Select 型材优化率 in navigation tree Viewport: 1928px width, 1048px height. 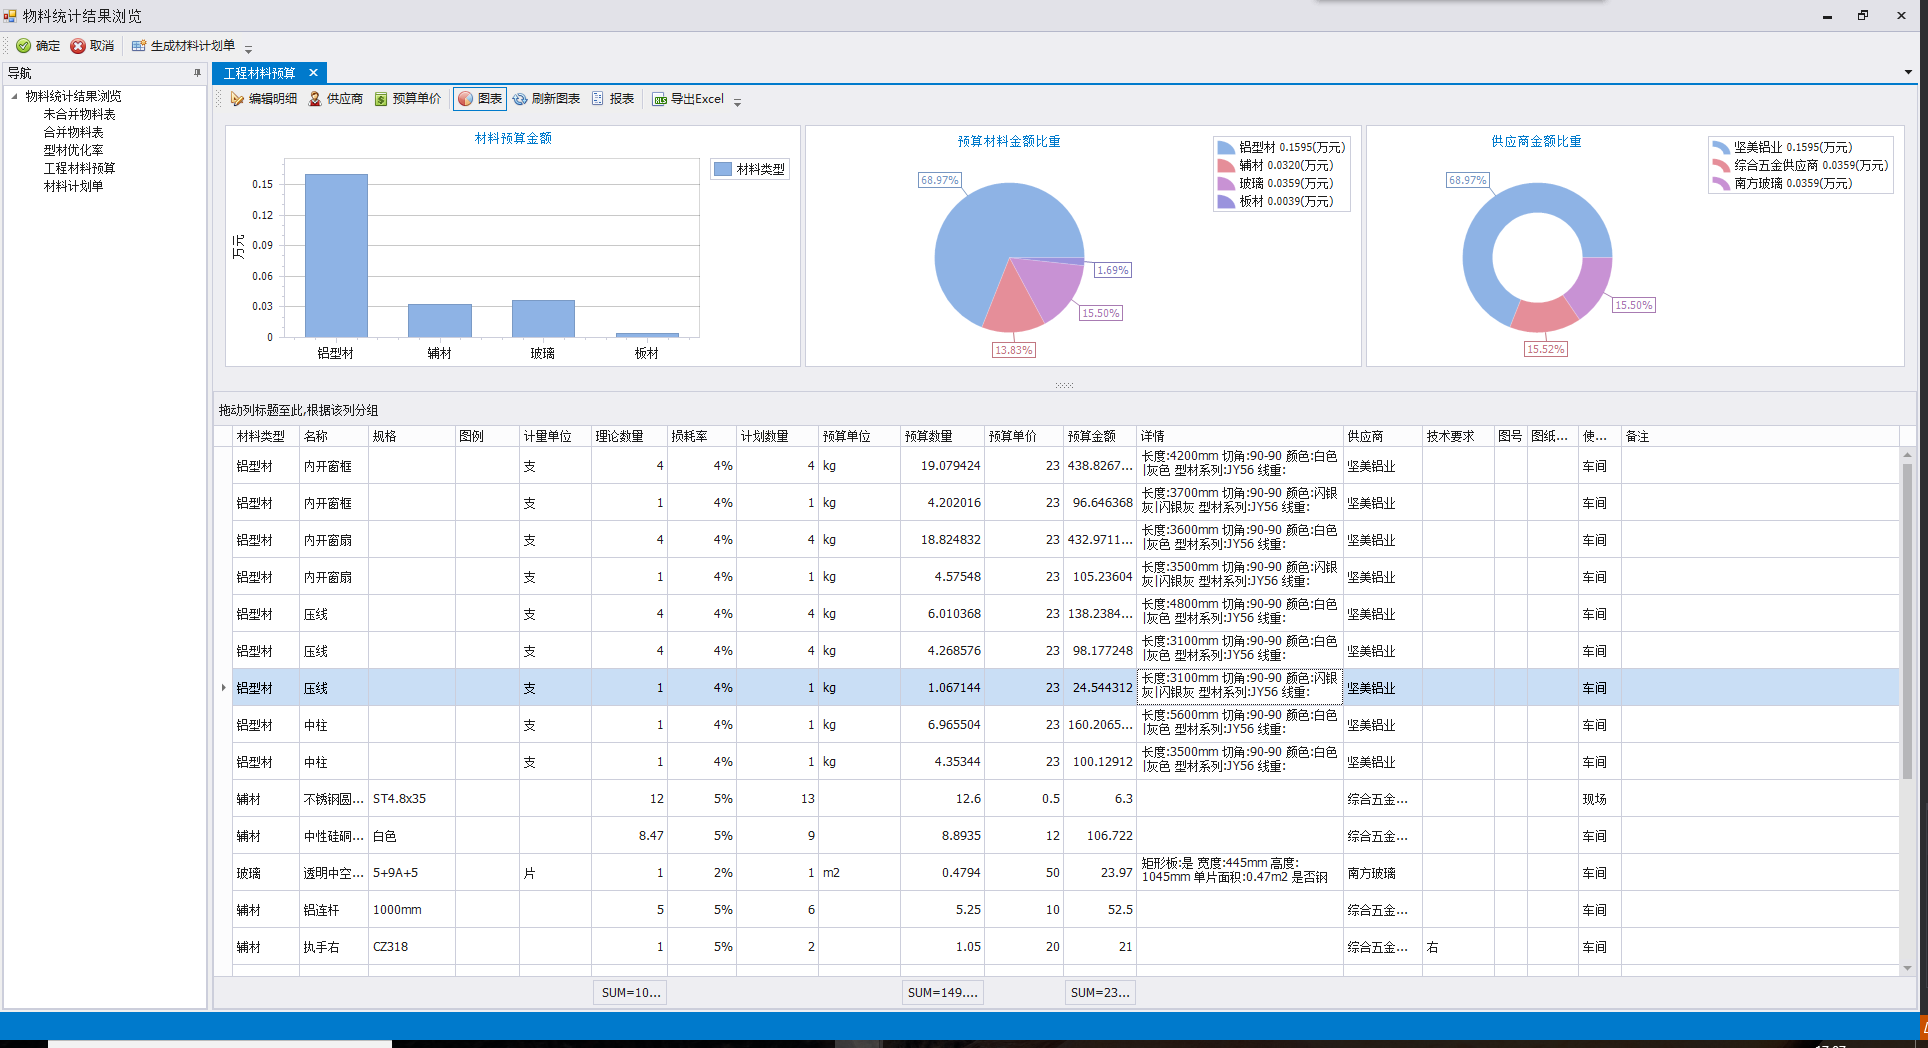click(x=73, y=150)
